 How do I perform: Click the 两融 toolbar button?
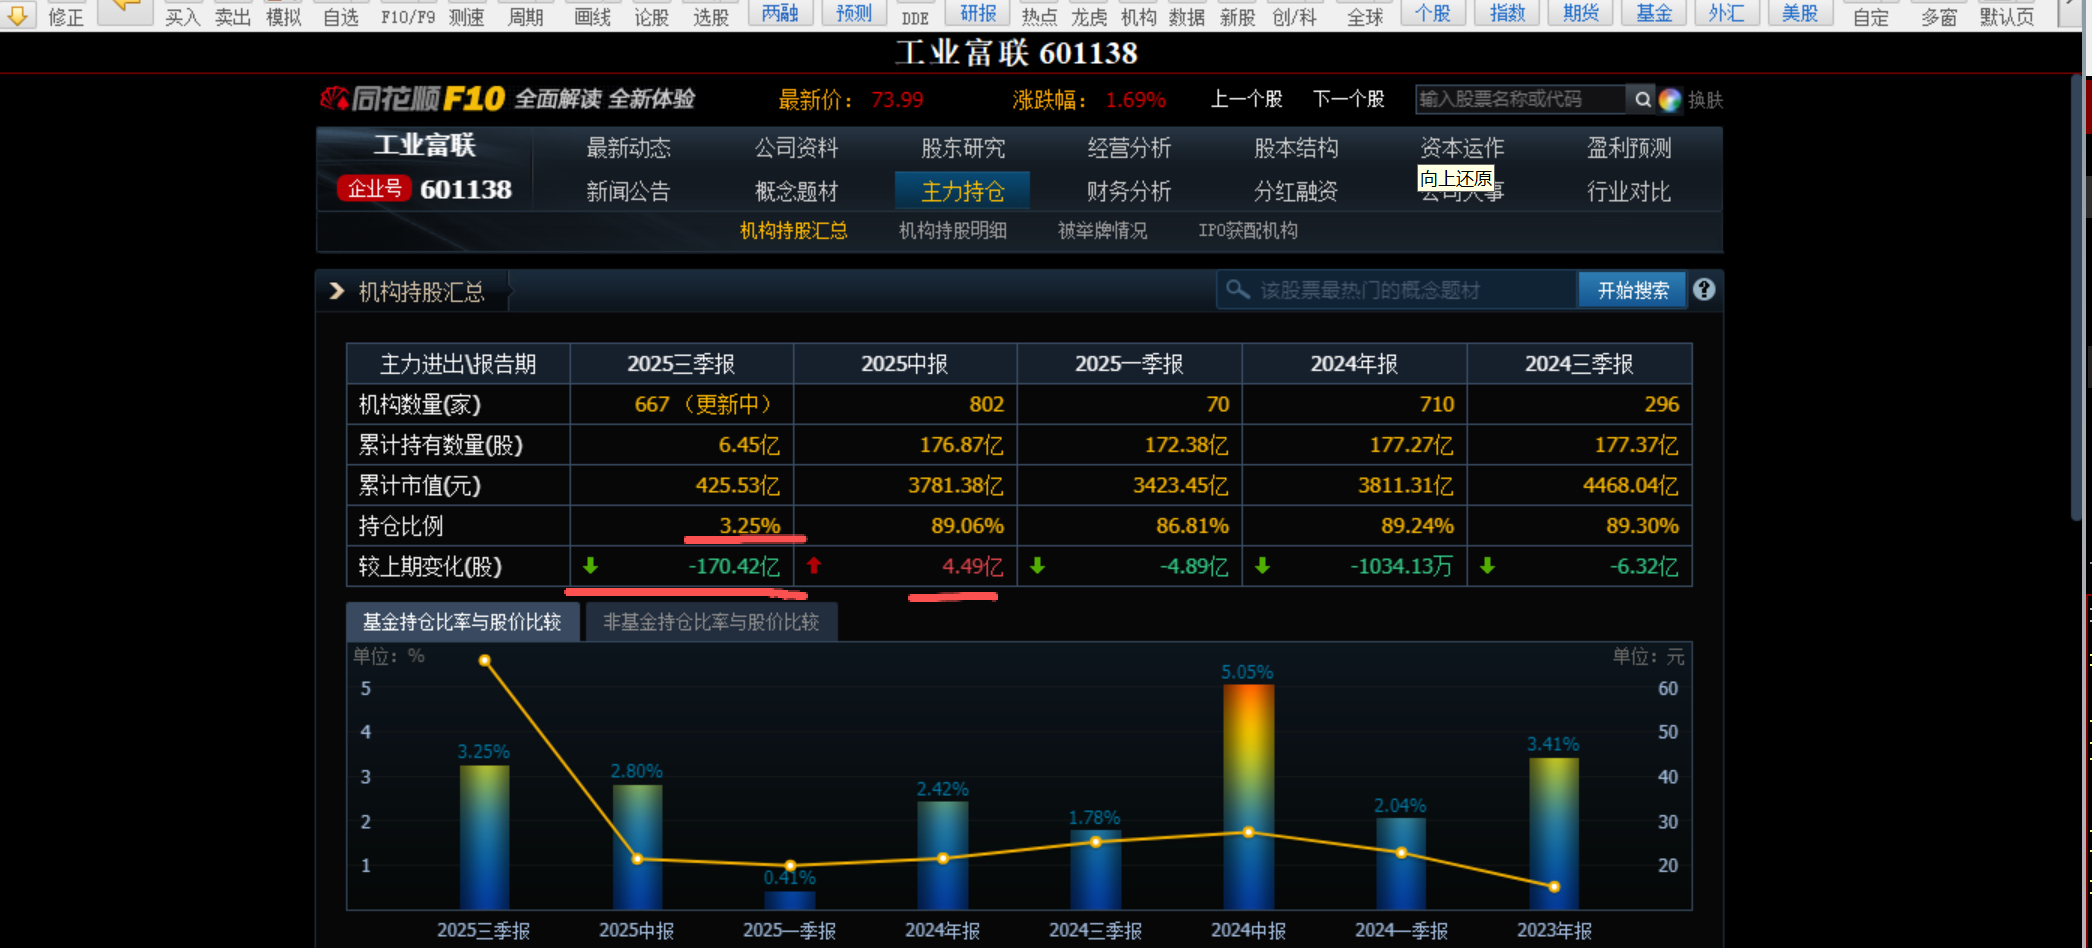click(x=780, y=13)
